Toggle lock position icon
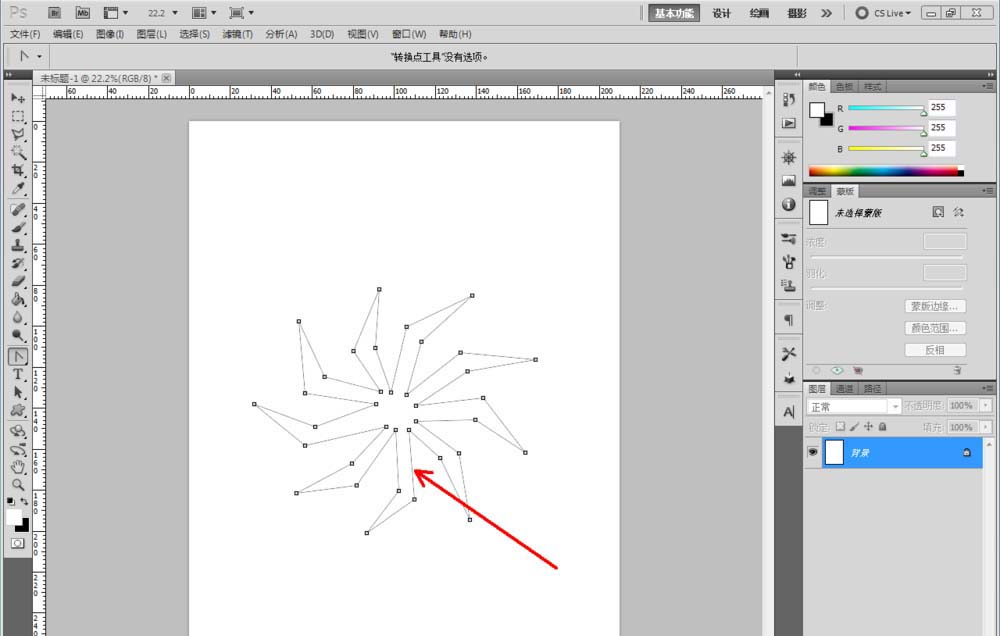 point(868,426)
